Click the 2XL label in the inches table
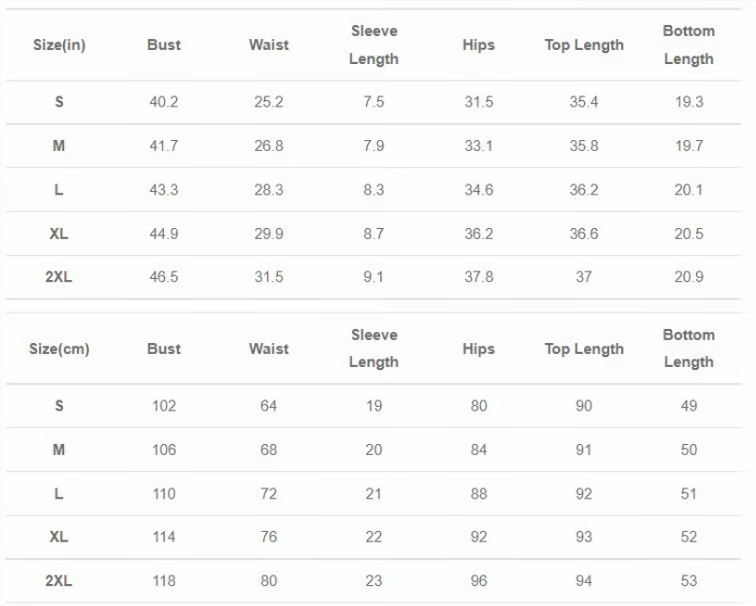Viewport: 756px width, 606px height. pyautogui.click(x=59, y=277)
